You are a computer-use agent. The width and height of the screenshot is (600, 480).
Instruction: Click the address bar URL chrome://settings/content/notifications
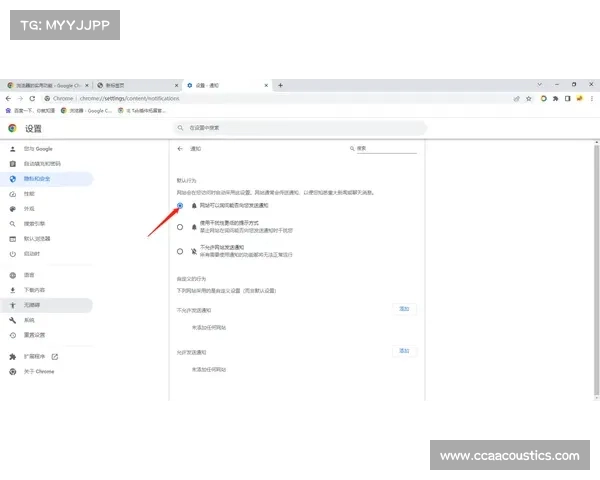click(130, 98)
